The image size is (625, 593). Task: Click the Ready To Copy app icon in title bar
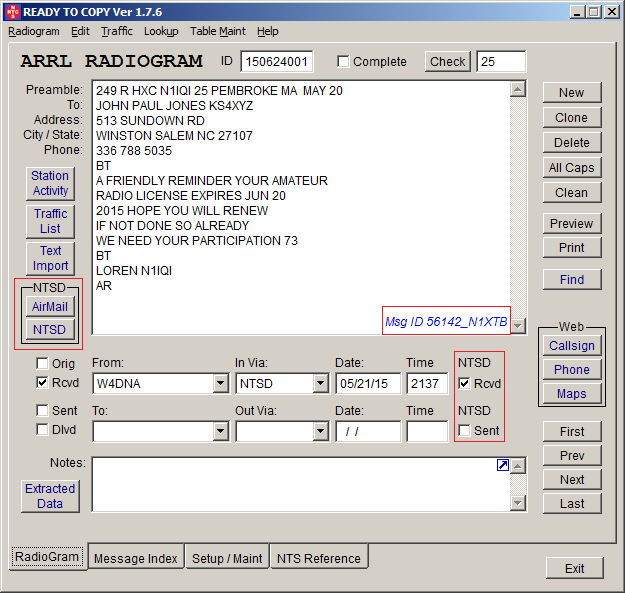tap(13, 12)
